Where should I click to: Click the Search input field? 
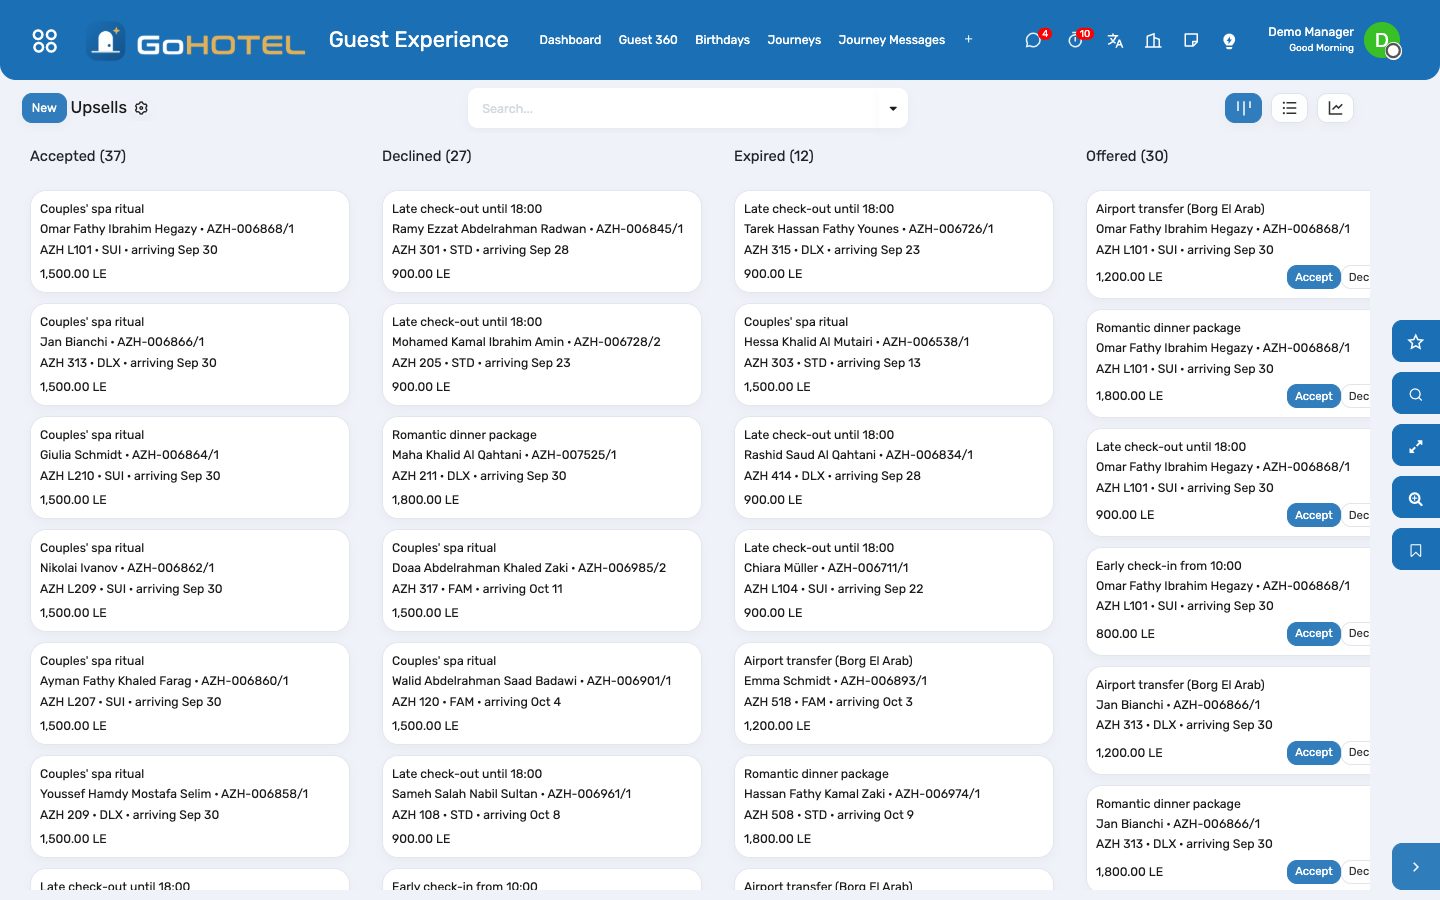(x=674, y=108)
